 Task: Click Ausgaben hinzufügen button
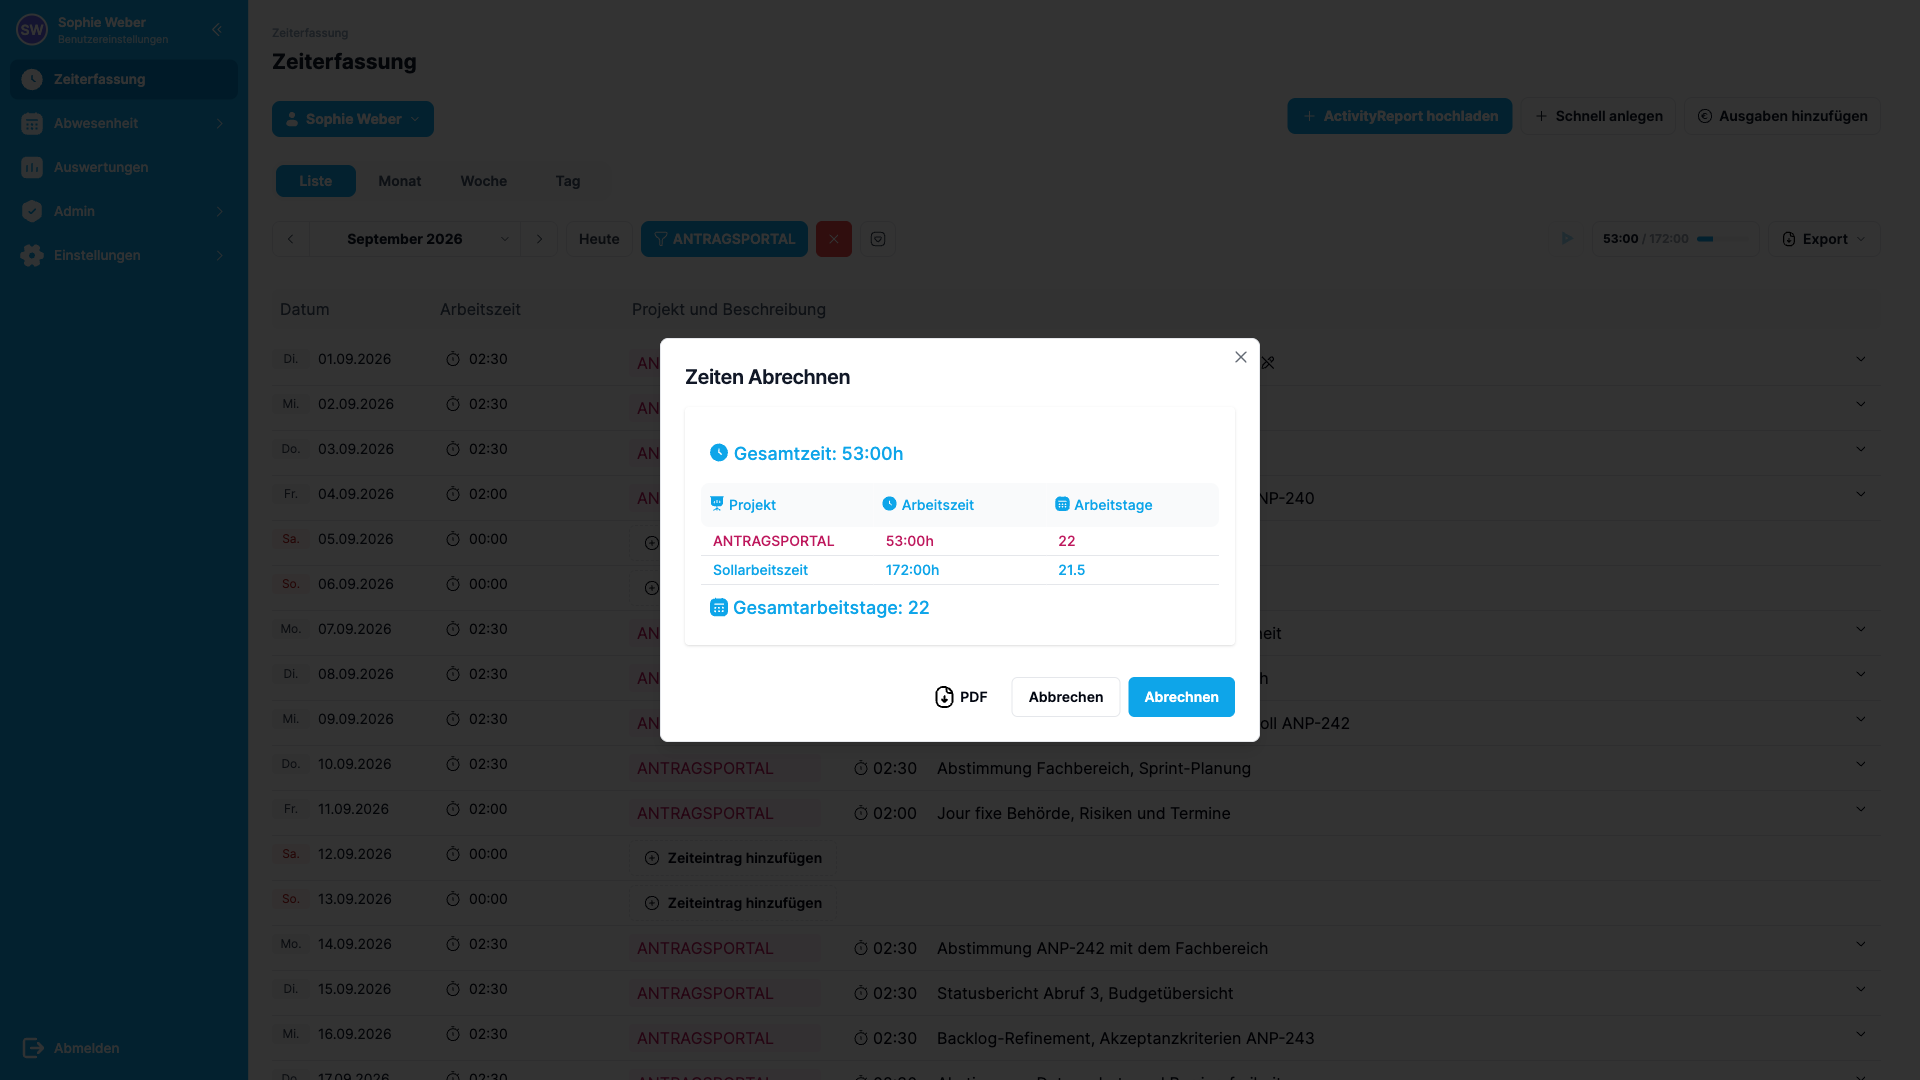point(1782,116)
